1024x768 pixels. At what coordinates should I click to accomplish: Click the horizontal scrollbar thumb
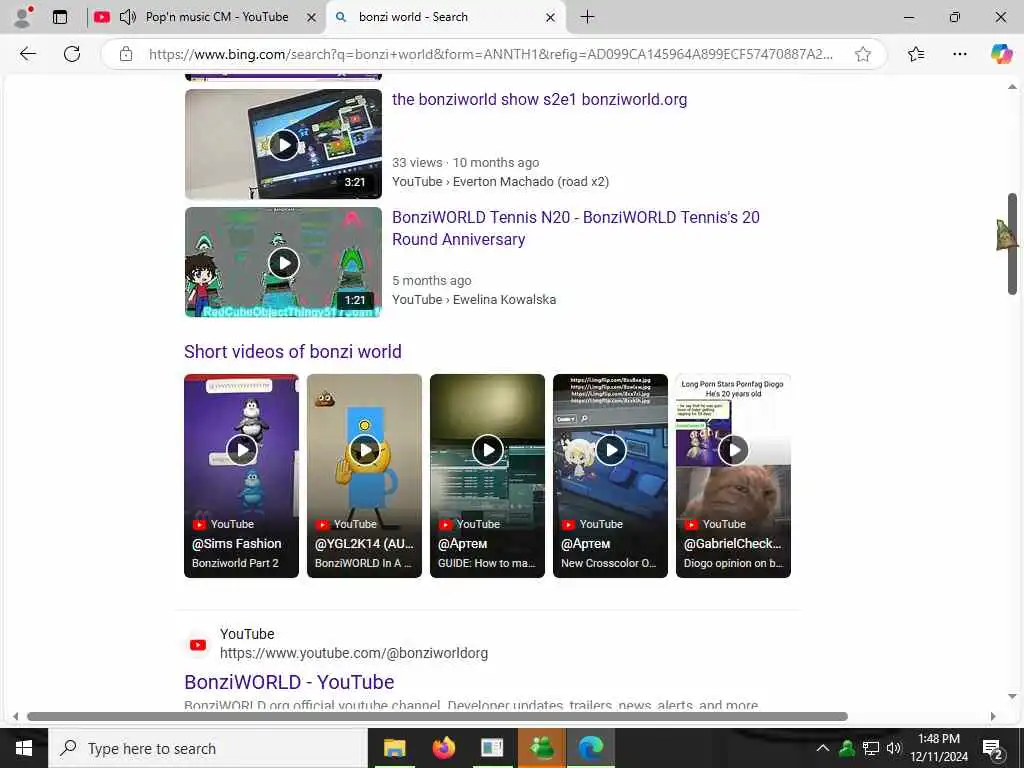pos(438,716)
